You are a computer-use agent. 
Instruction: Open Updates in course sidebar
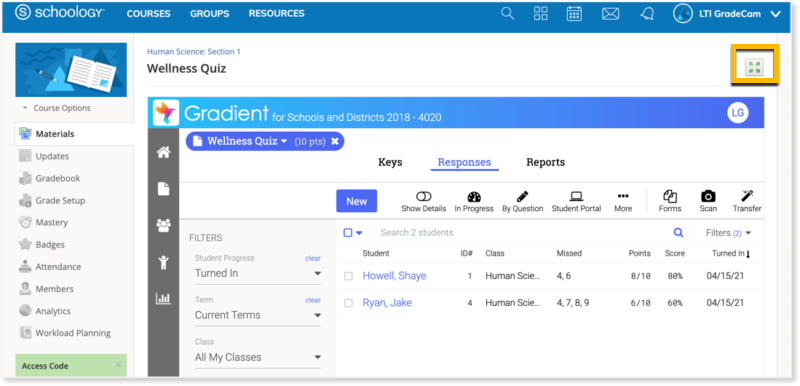pos(52,156)
